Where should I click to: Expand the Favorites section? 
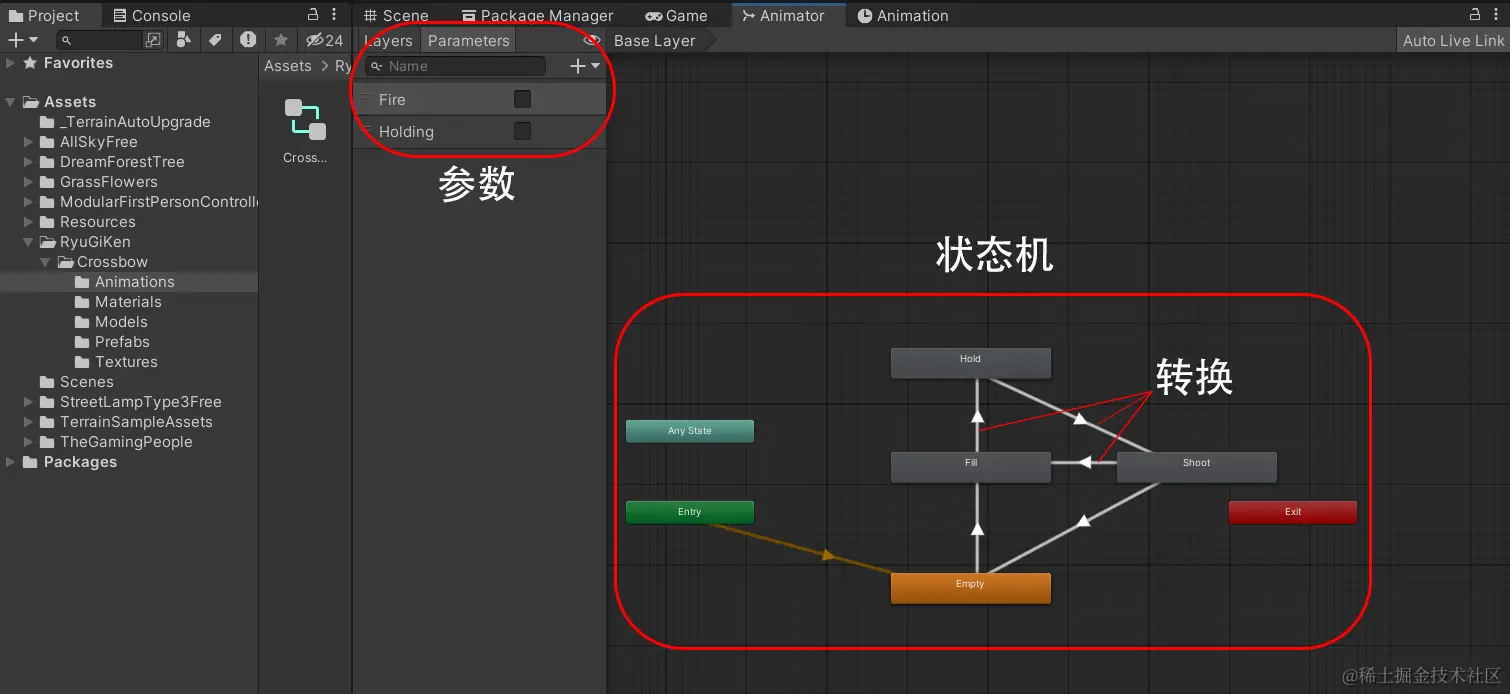tap(11, 63)
